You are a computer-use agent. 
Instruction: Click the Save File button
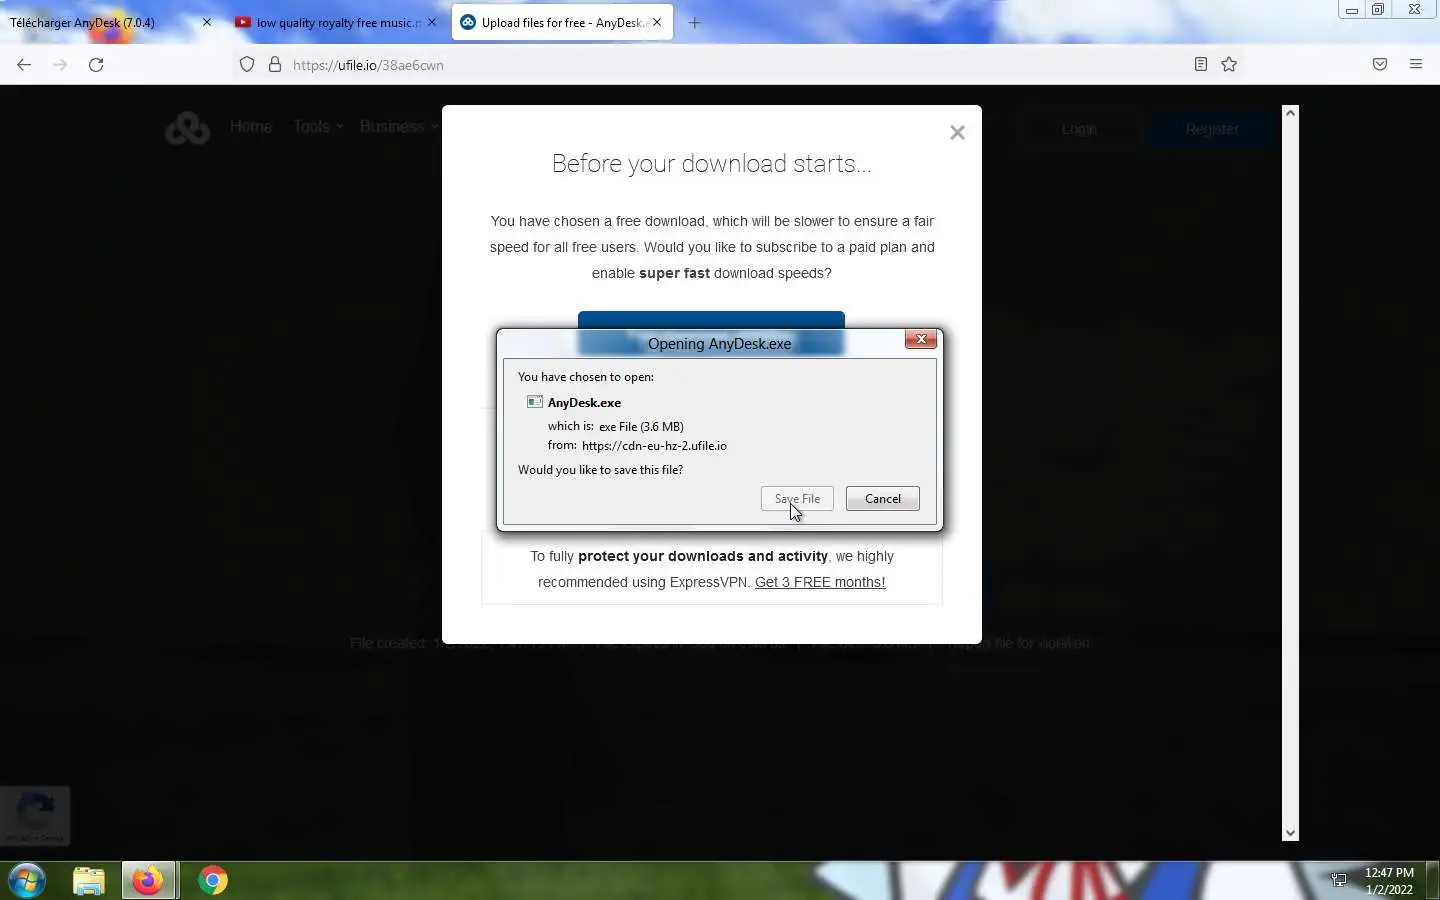click(x=797, y=499)
